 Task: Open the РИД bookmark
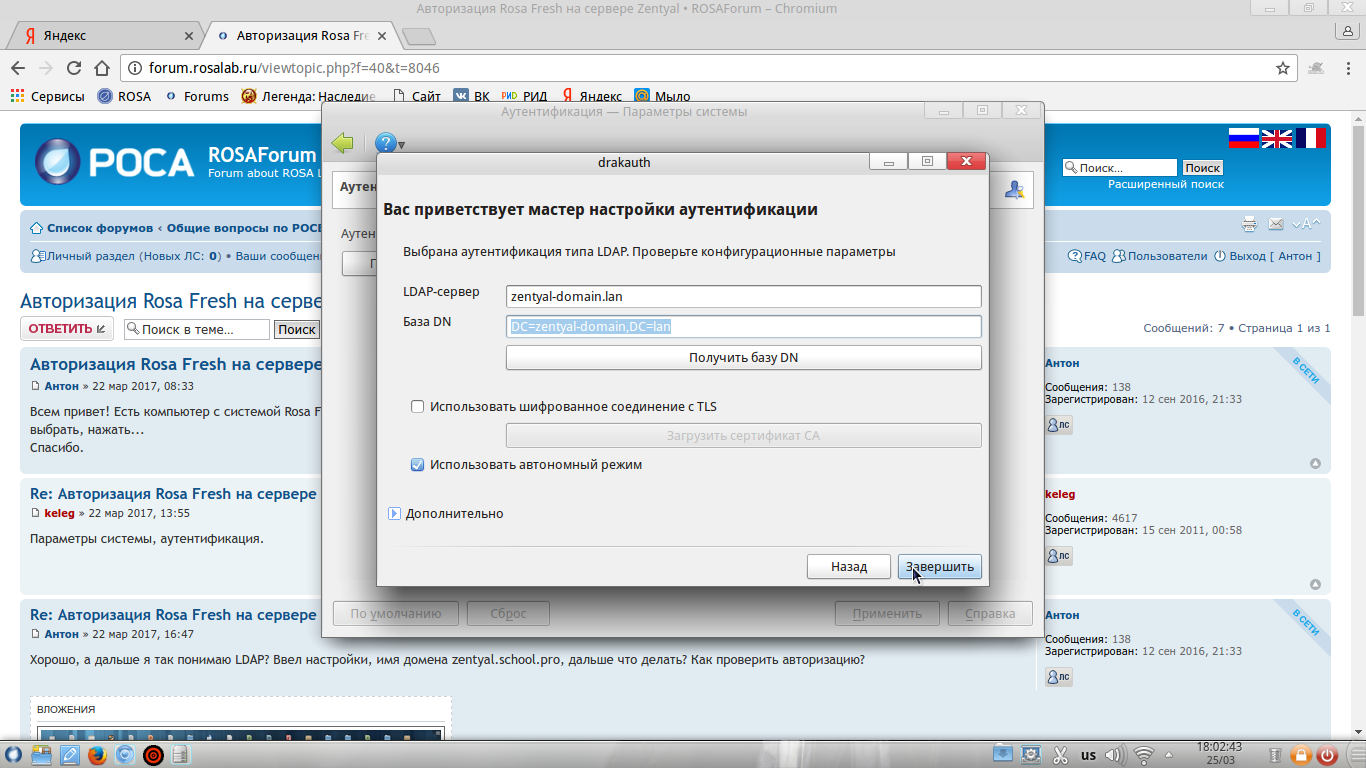(524, 96)
